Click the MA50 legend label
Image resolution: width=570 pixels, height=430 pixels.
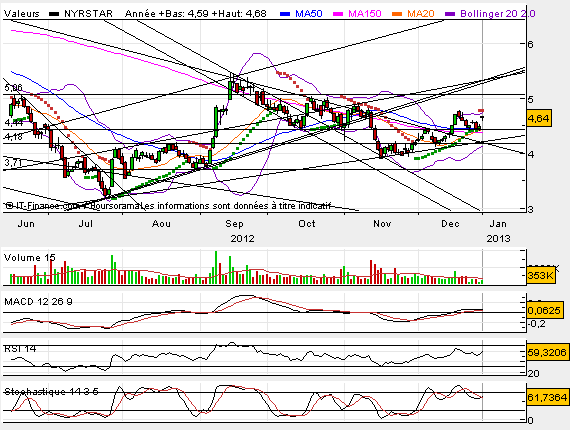pos(309,14)
